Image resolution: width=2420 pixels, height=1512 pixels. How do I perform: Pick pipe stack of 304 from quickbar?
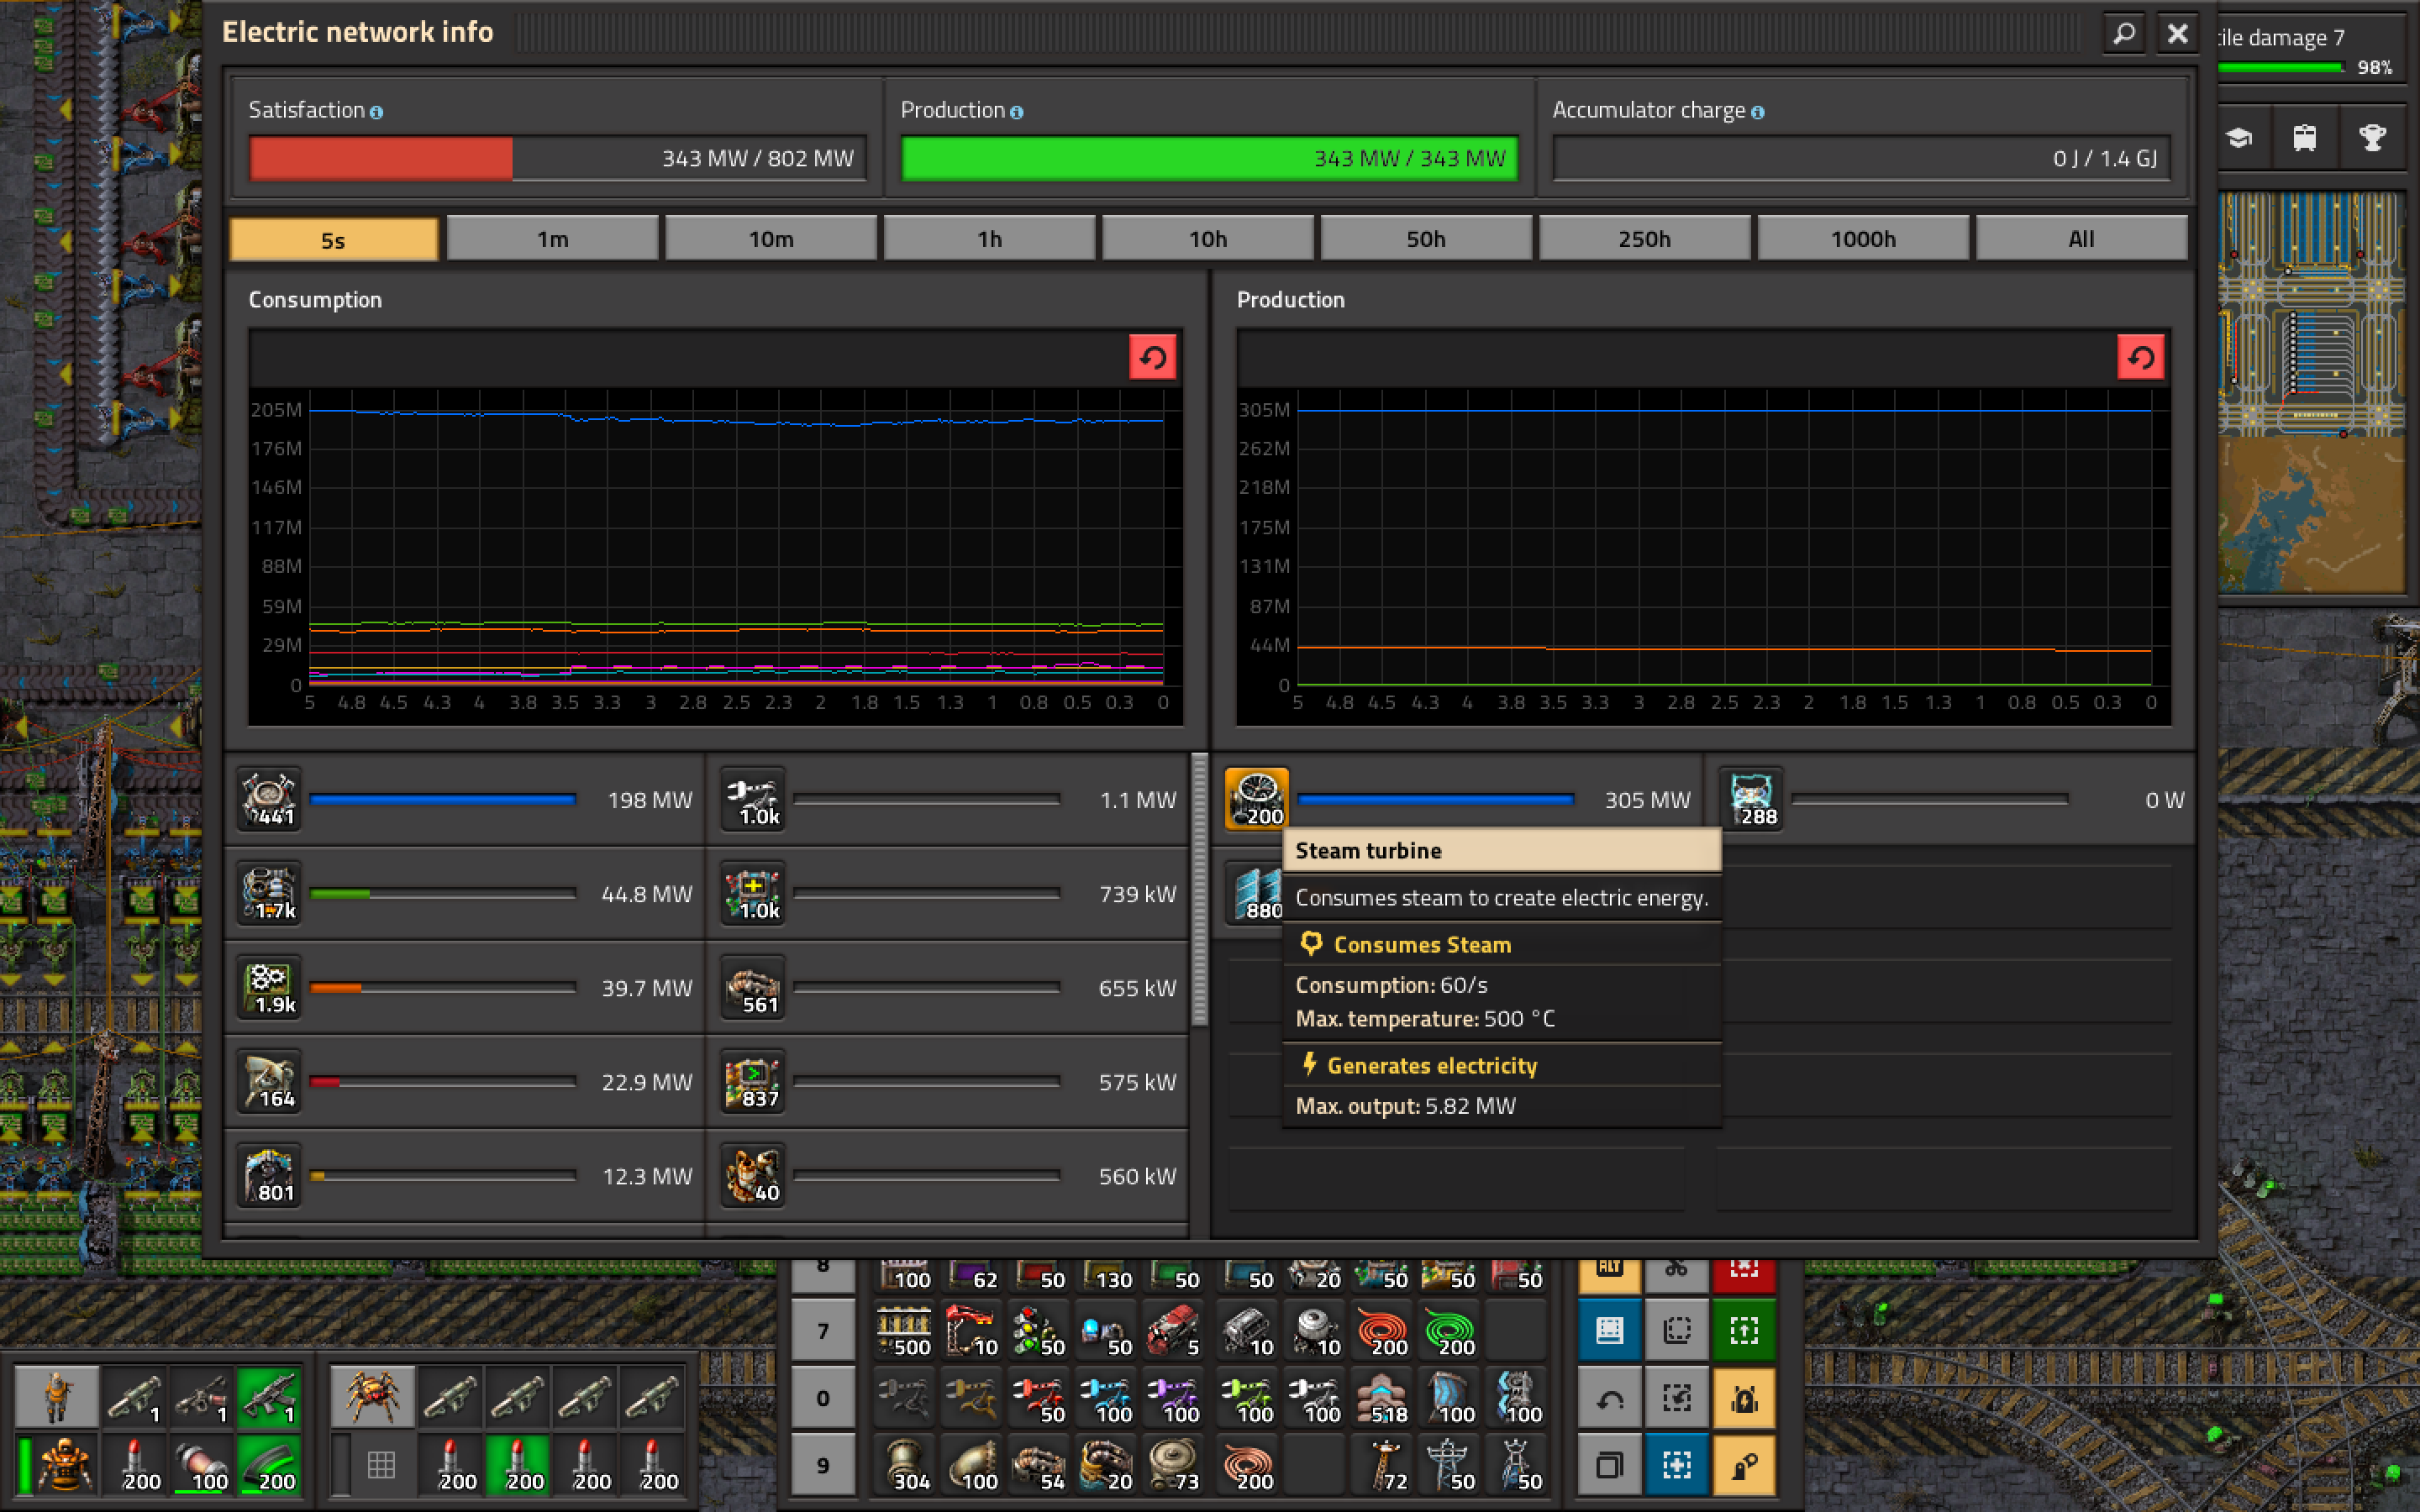[905, 1465]
